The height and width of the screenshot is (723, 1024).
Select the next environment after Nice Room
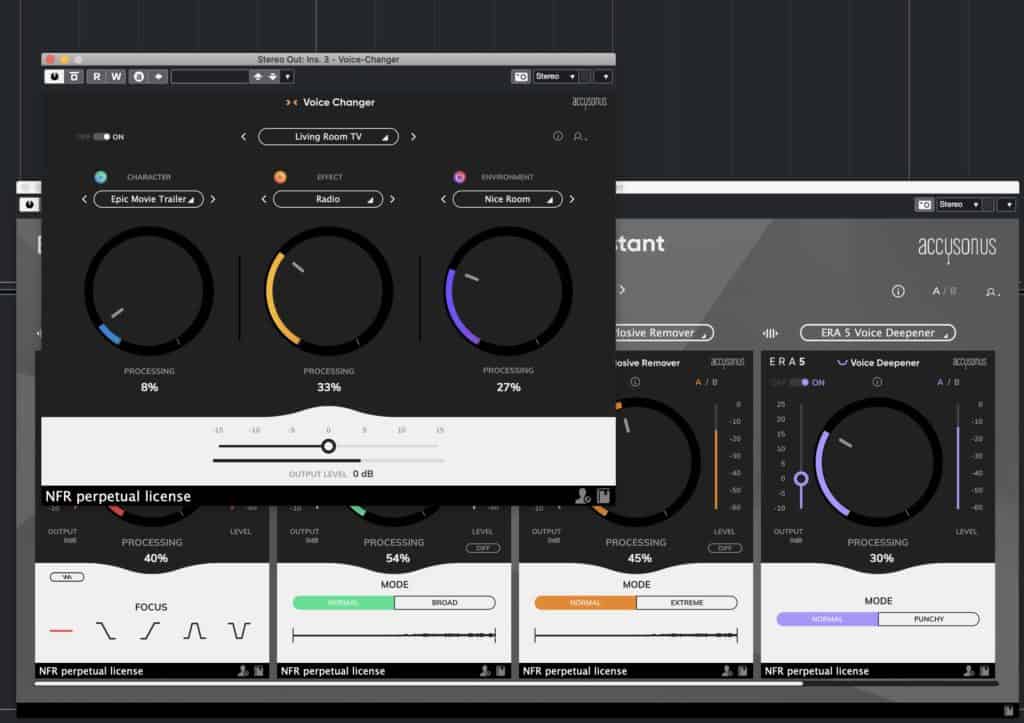571,199
